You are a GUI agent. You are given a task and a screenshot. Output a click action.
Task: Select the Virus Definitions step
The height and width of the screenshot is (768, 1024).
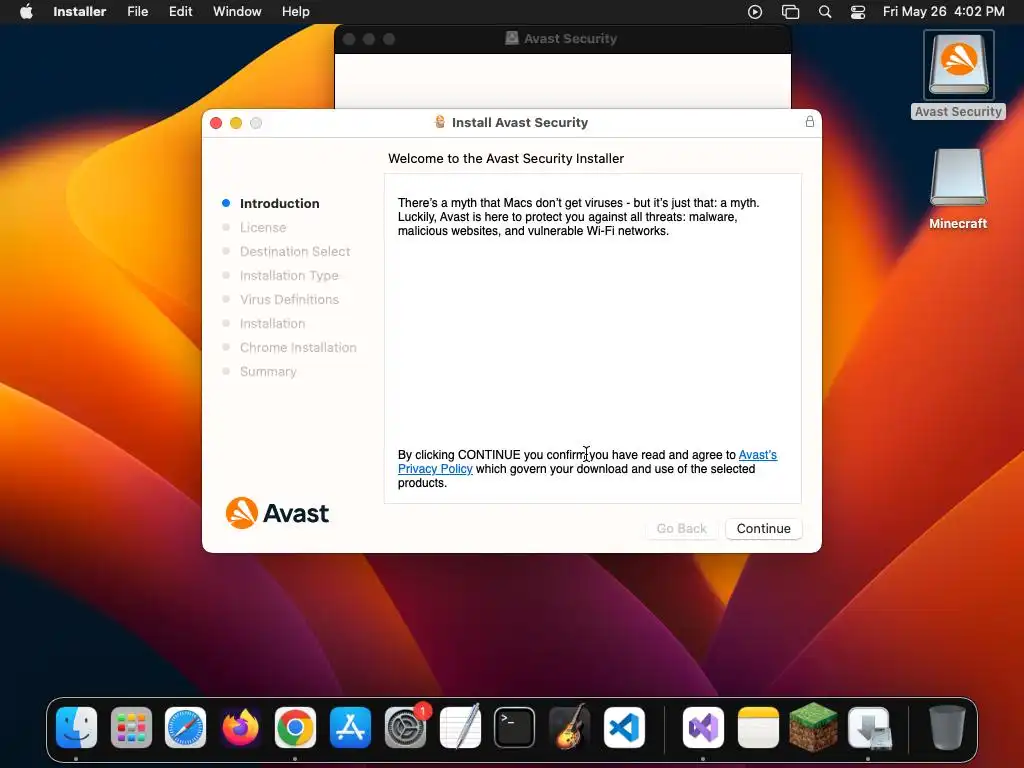coord(289,299)
